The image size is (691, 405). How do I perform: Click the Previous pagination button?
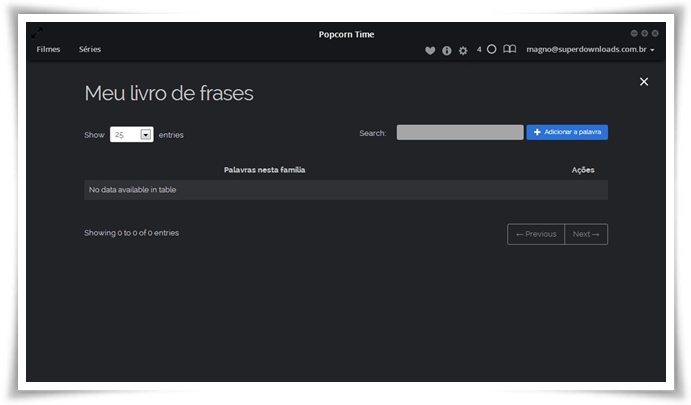click(536, 234)
